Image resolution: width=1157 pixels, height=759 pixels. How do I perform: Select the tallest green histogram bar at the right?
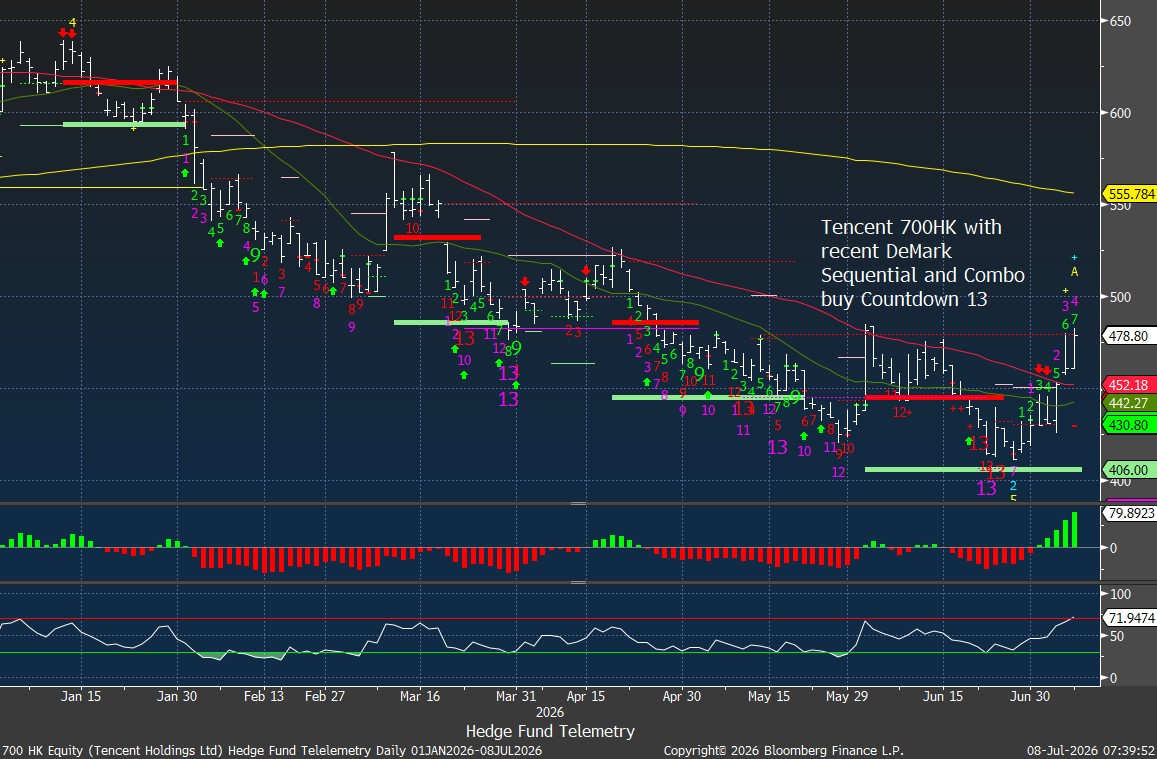[x=1074, y=530]
